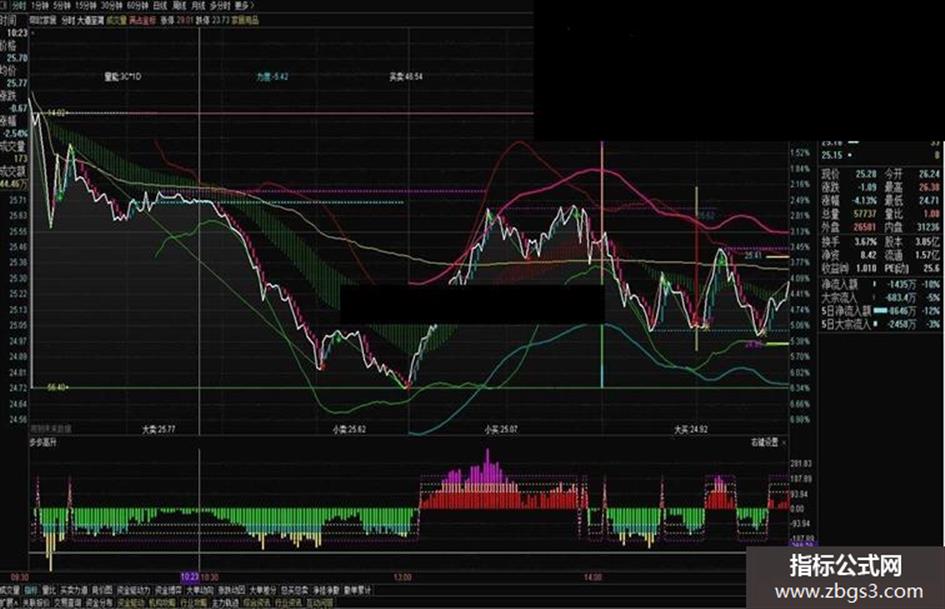Open 关联报价 on the lower bottom row
This screenshot has width=945, height=609.
click(36, 602)
